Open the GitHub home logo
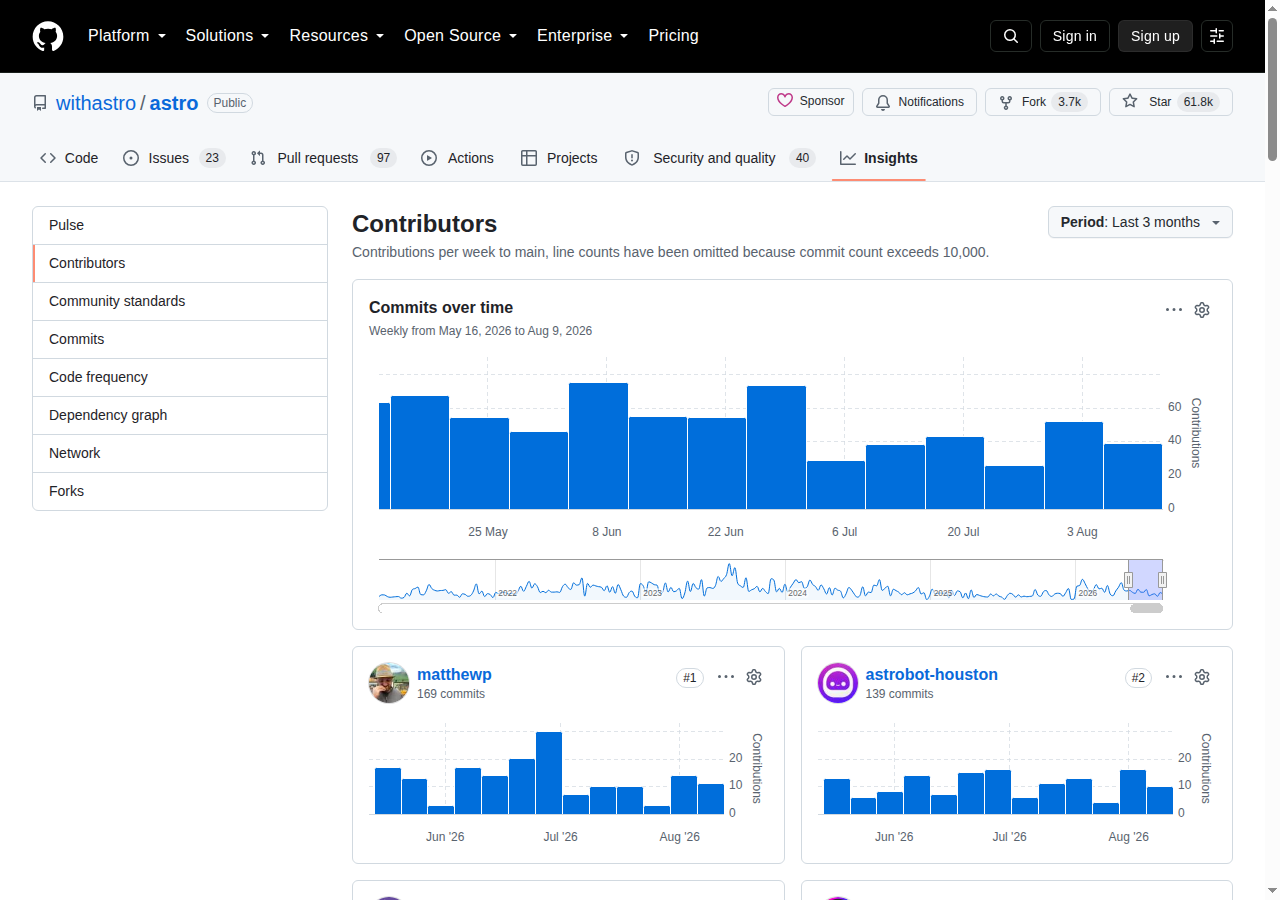This screenshot has height=900, width=1280. coord(48,36)
